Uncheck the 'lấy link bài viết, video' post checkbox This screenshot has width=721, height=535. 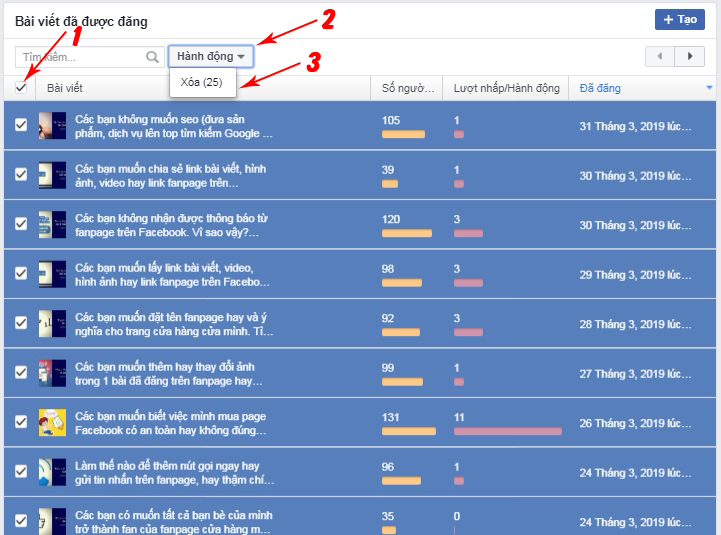pyautogui.click(x=21, y=273)
